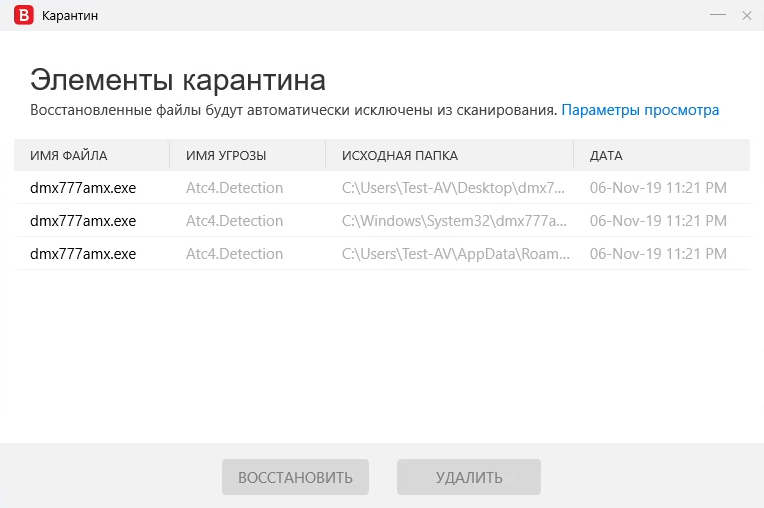Select the second dmx777amx.exe file entry
The width and height of the screenshot is (764, 508).
click(83, 220)
